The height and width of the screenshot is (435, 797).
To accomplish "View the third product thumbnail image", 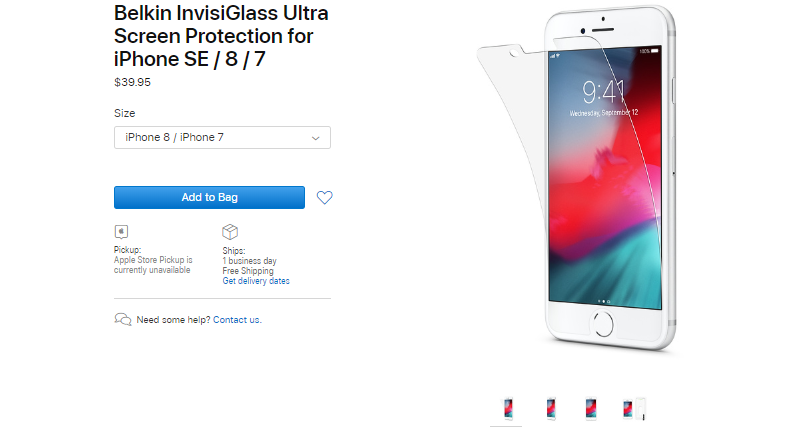I will click(590, 409).
